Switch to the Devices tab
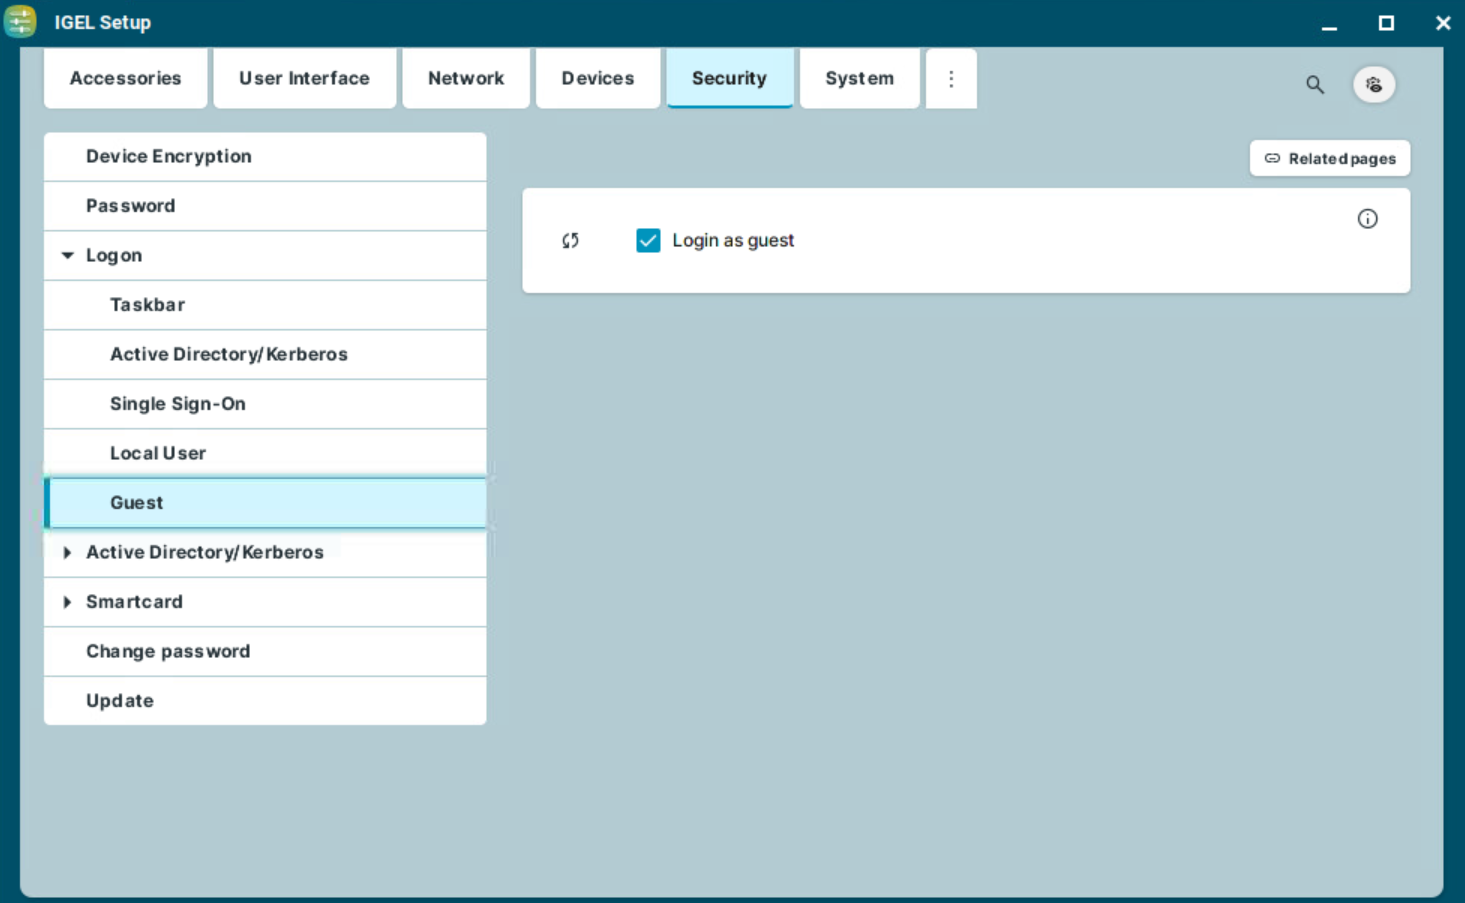Screen dimensions: 1465x903 tap(597, 78)
